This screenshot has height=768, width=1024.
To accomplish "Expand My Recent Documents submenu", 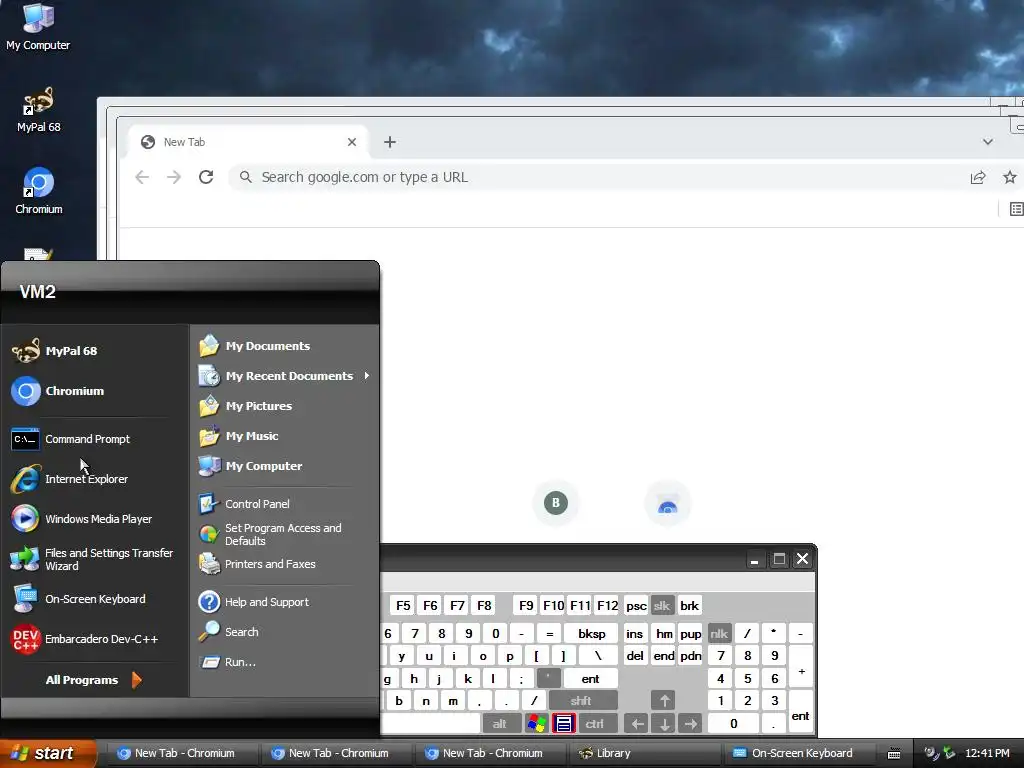I will (284, 376).
